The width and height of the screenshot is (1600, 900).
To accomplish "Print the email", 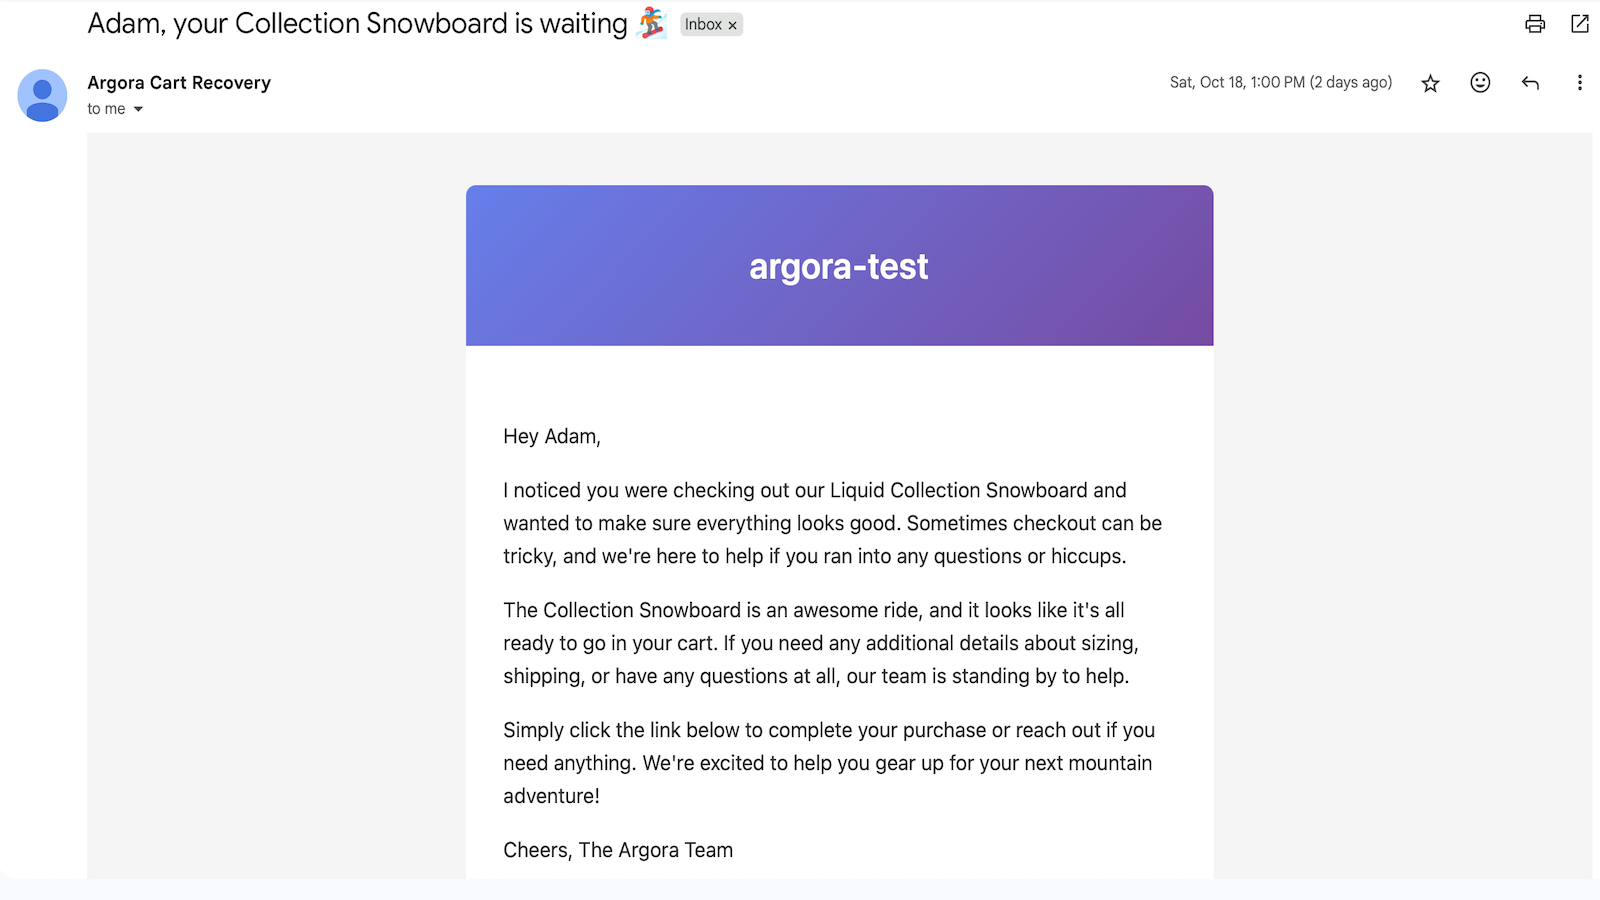I will pyautogui.click(x=1533, y=24).
